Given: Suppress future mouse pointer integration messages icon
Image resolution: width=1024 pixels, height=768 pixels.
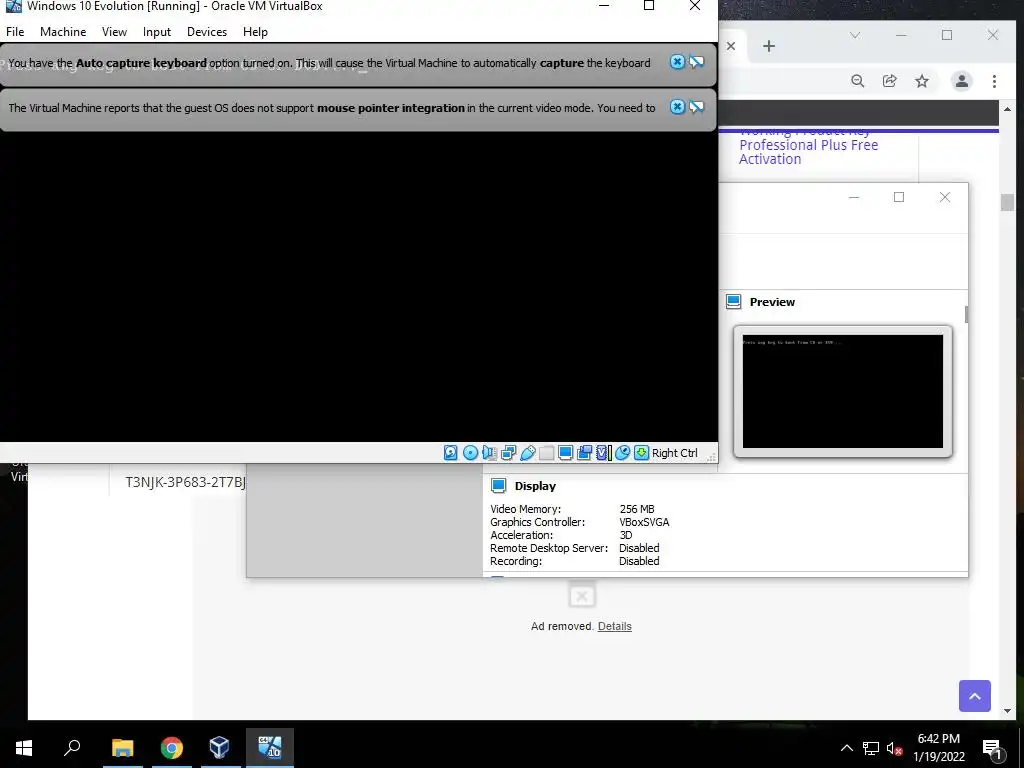Looking at the screenshot, I should tap(697, 107).
